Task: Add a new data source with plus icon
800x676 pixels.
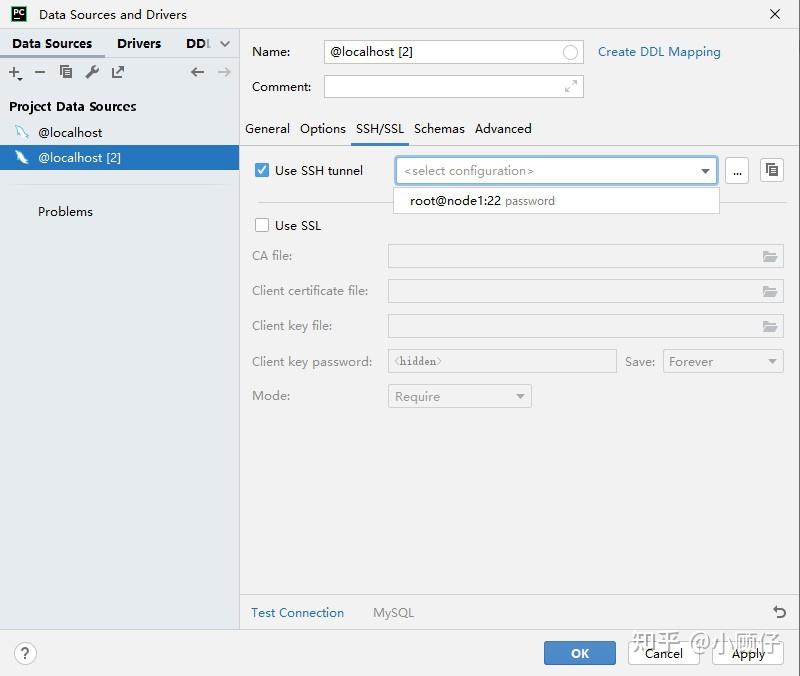Action: 15,73
